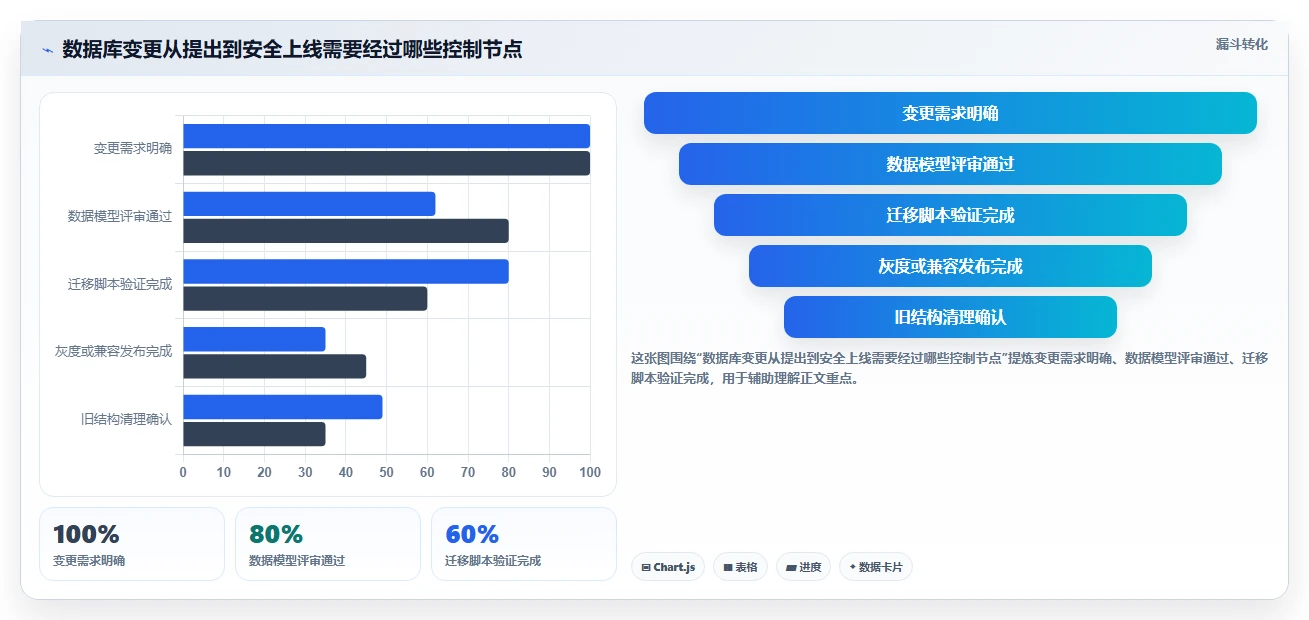Click the x-axis tick label 40
Screen dimensions: 1309x620
[346, 472]
